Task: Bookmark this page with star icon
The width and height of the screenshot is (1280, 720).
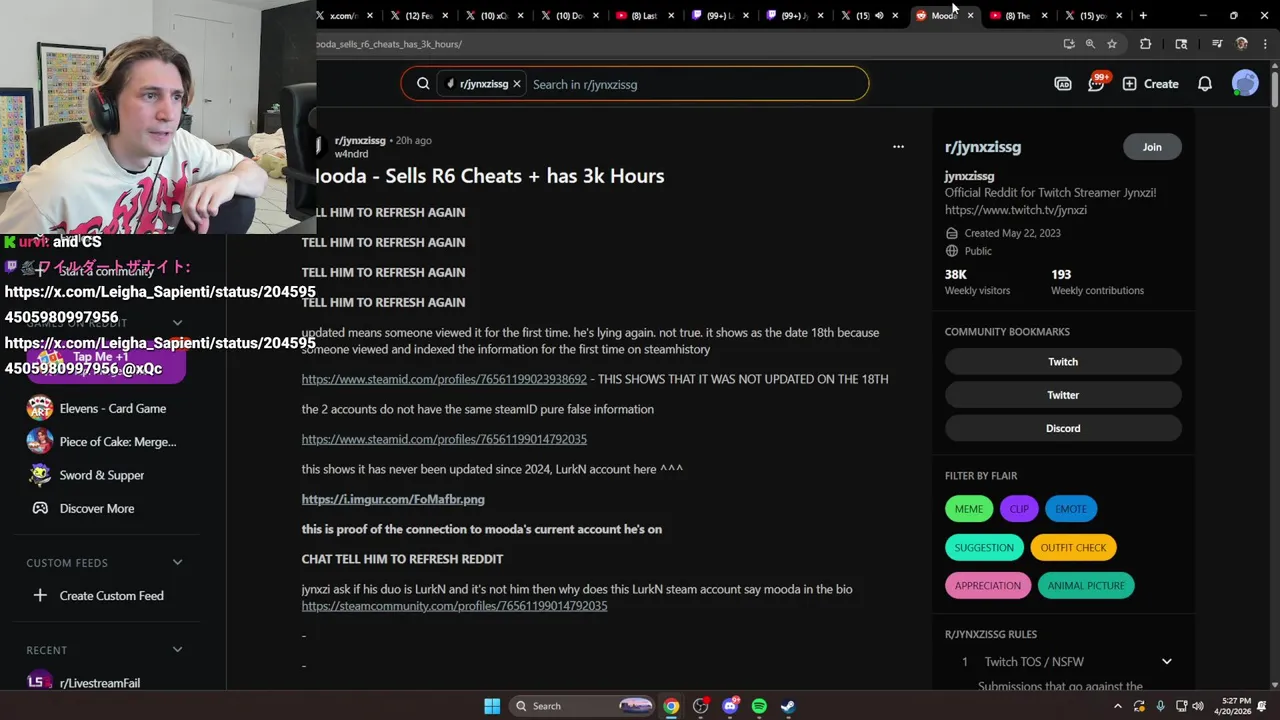Action: [x=1112, y=44]
